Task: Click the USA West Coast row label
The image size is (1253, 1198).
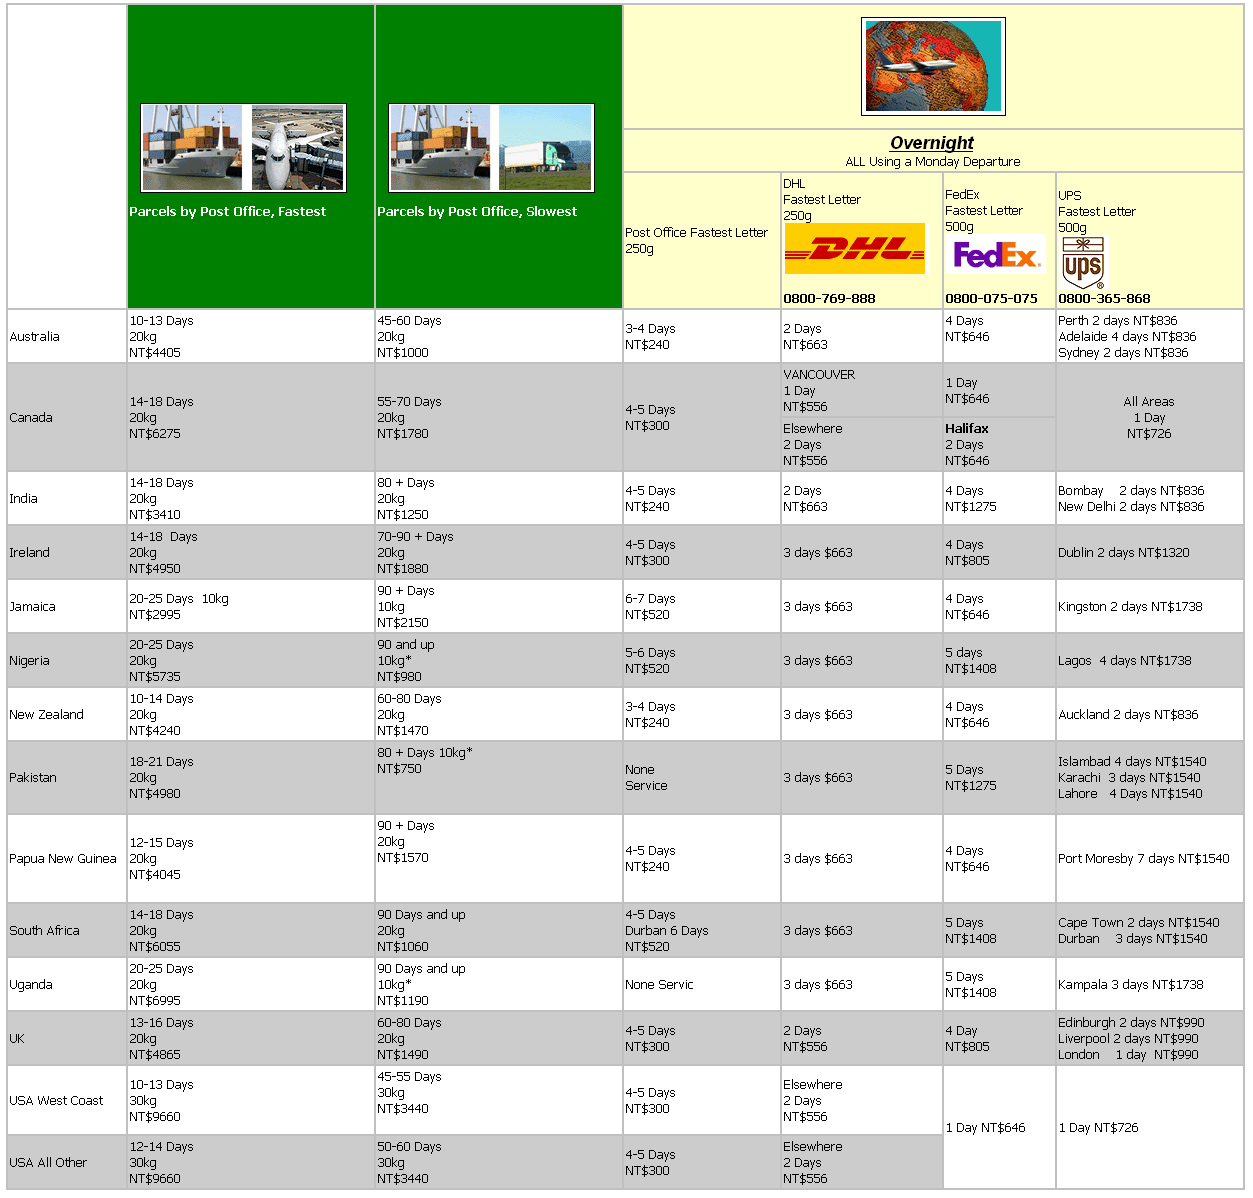Action: (56, 1101)
